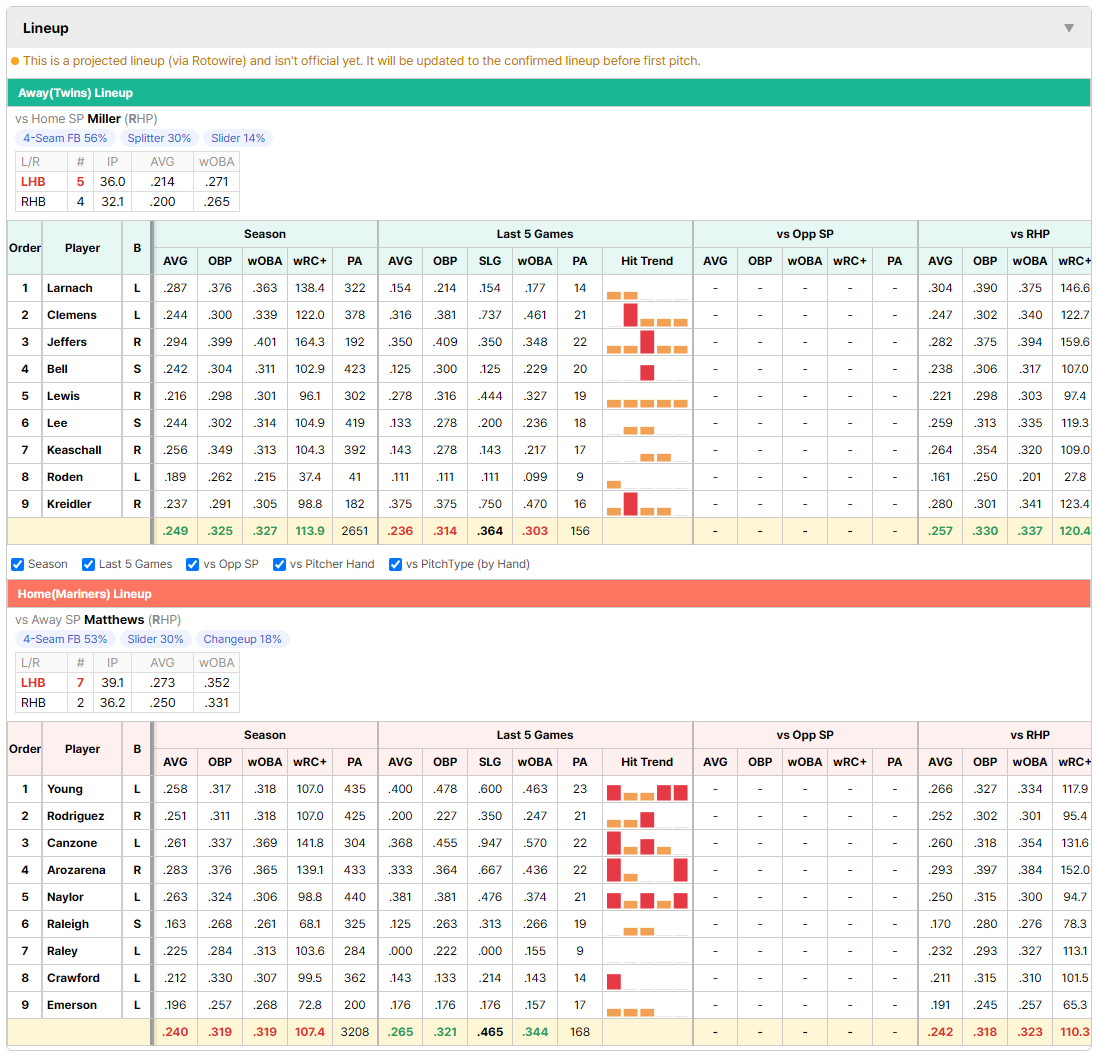The height and width of the screenshot is (1057, 1098).
Task: Click Clemens hit trend chart
Action: 647,315
